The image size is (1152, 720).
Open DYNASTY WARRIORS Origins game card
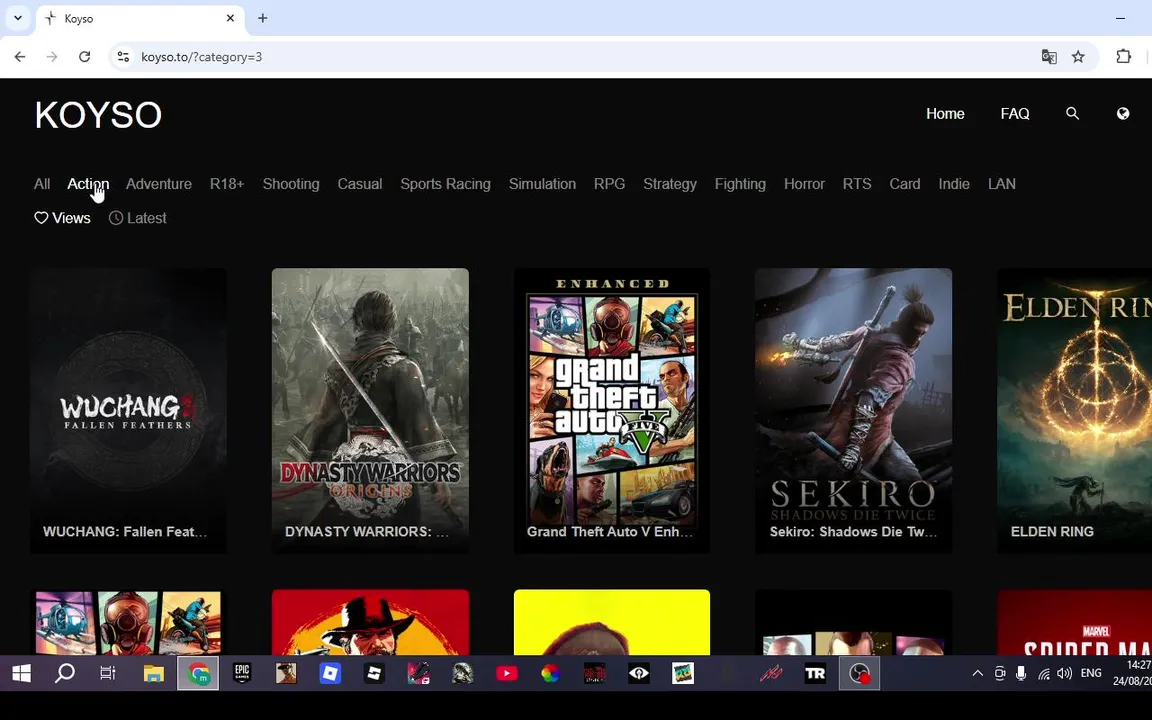pyautogui.click(x=370, y=410)
